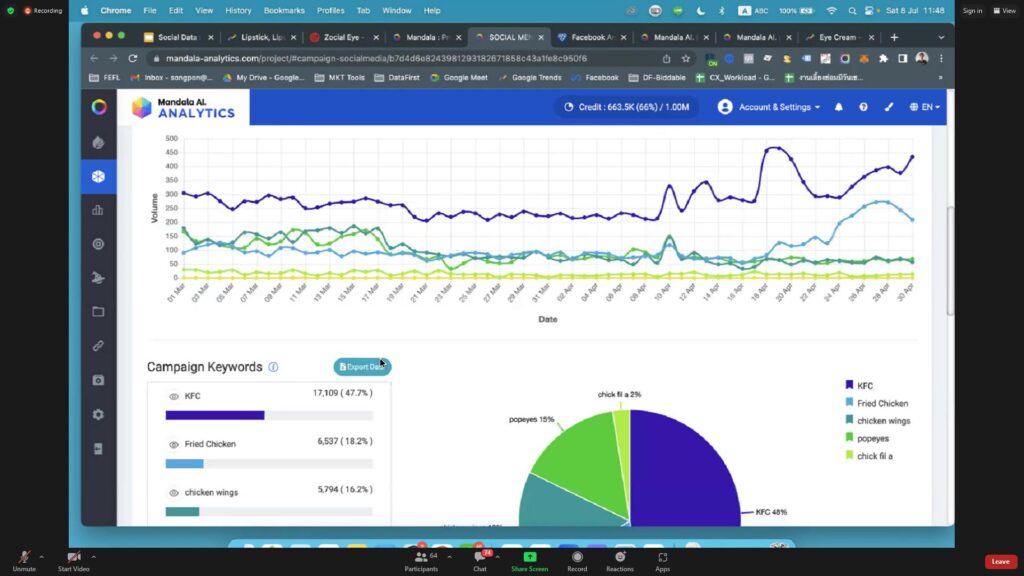Open the Chrome tab list dropdown arrow

tap(941, 37)
